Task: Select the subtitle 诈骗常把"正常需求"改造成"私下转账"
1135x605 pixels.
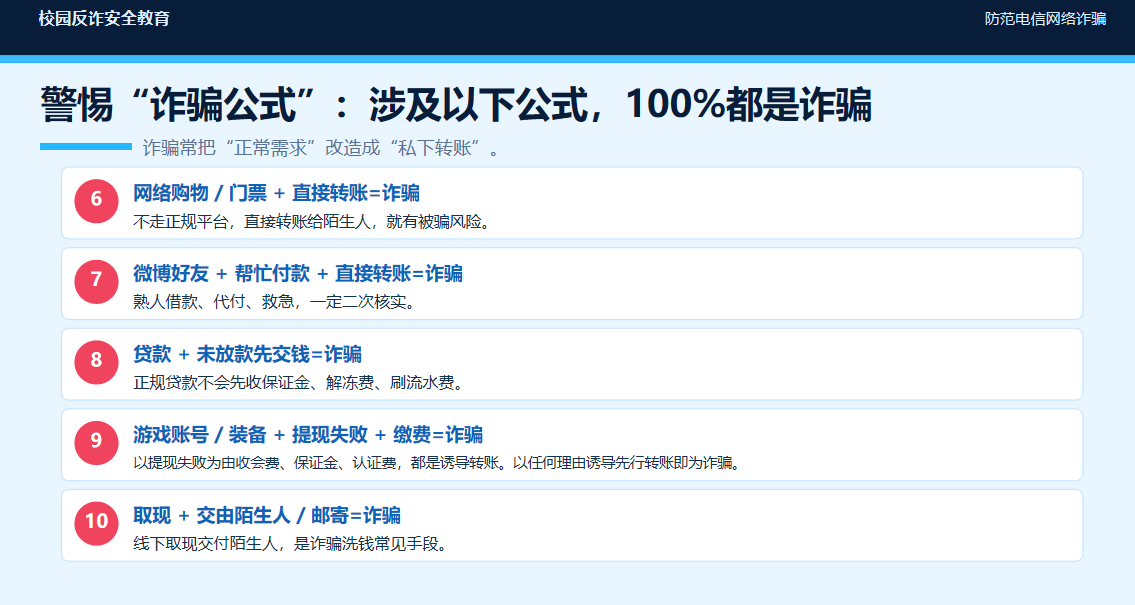Action: click(321, 148)
